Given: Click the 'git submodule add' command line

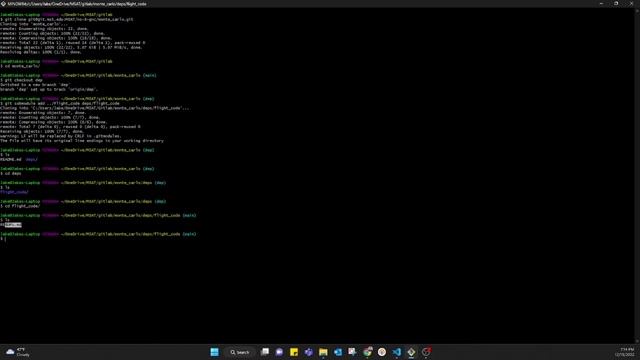Looking at the screenshot, I should pos(60,104).
